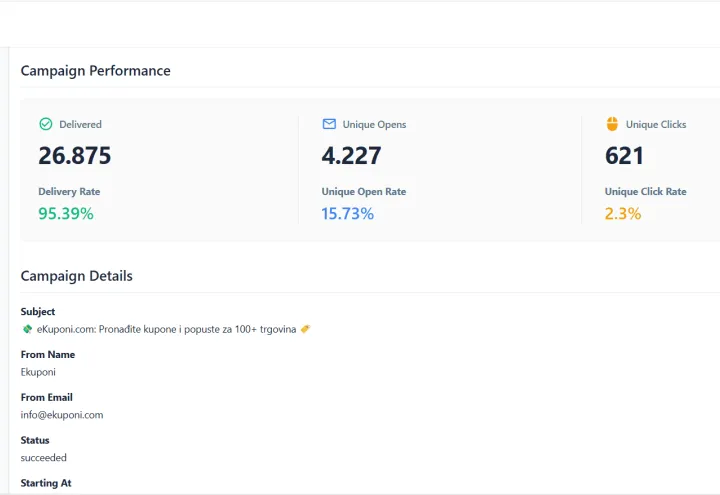Viewport: 720px width, 495px height.
Task: Click the 2.3% click rate value
Action: [623, 214]
